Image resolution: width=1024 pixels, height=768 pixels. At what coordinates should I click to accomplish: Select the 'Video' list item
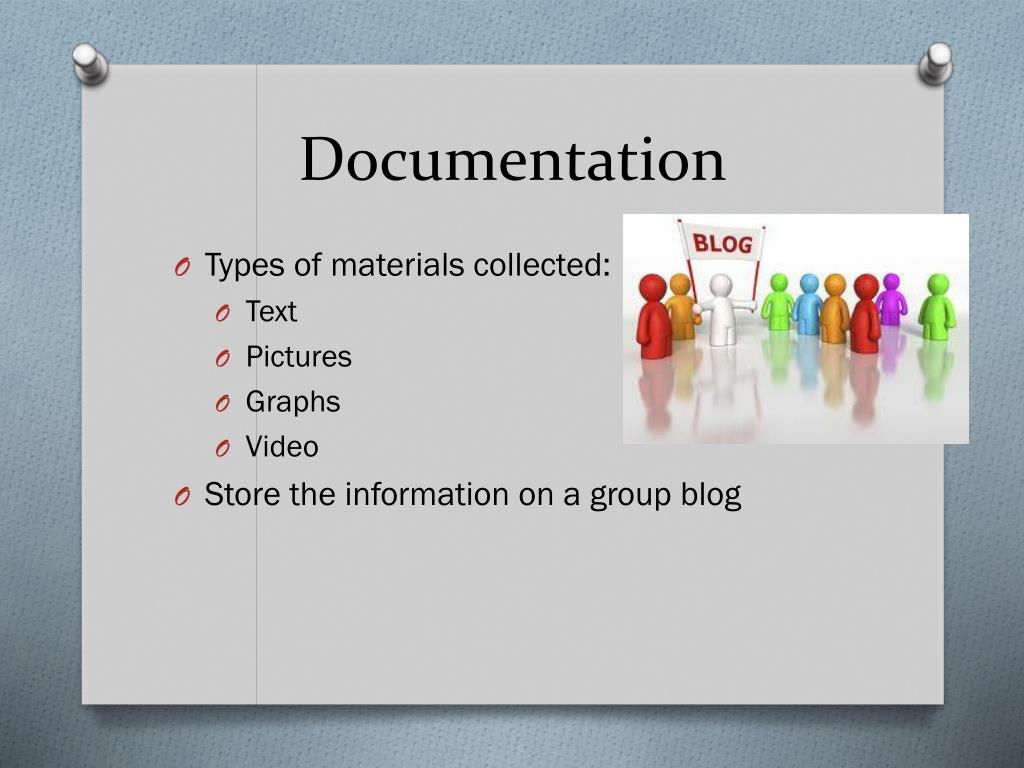point(282,447)
